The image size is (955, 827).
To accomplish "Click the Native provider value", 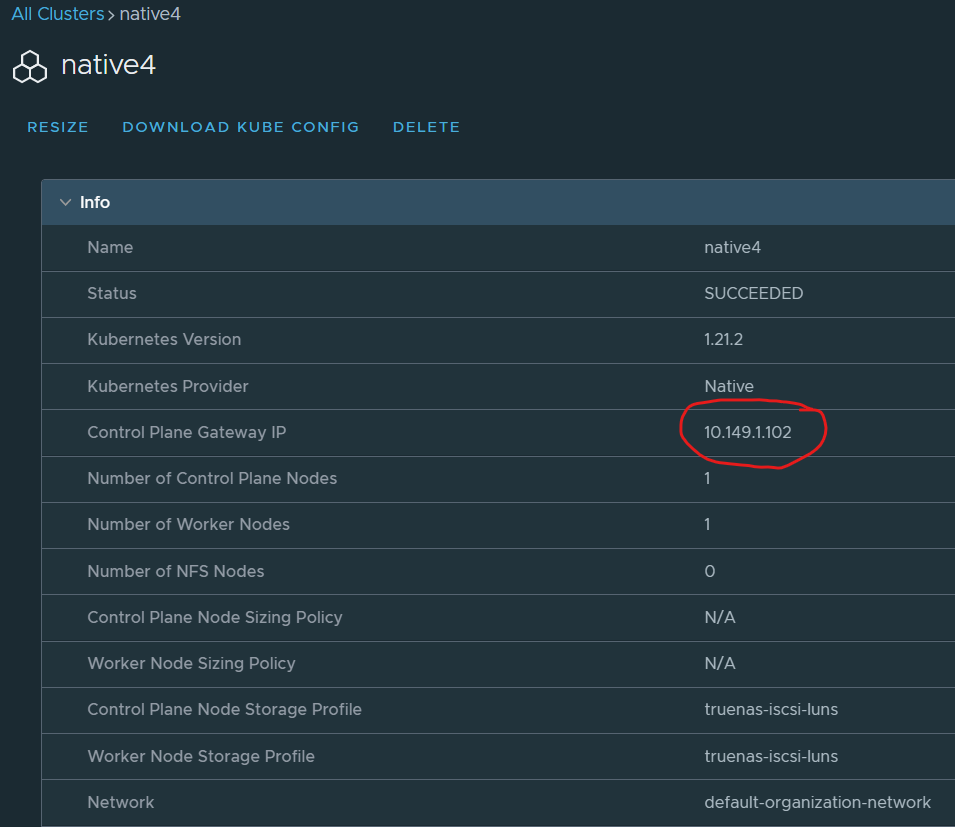I will [x=728, y=386].
